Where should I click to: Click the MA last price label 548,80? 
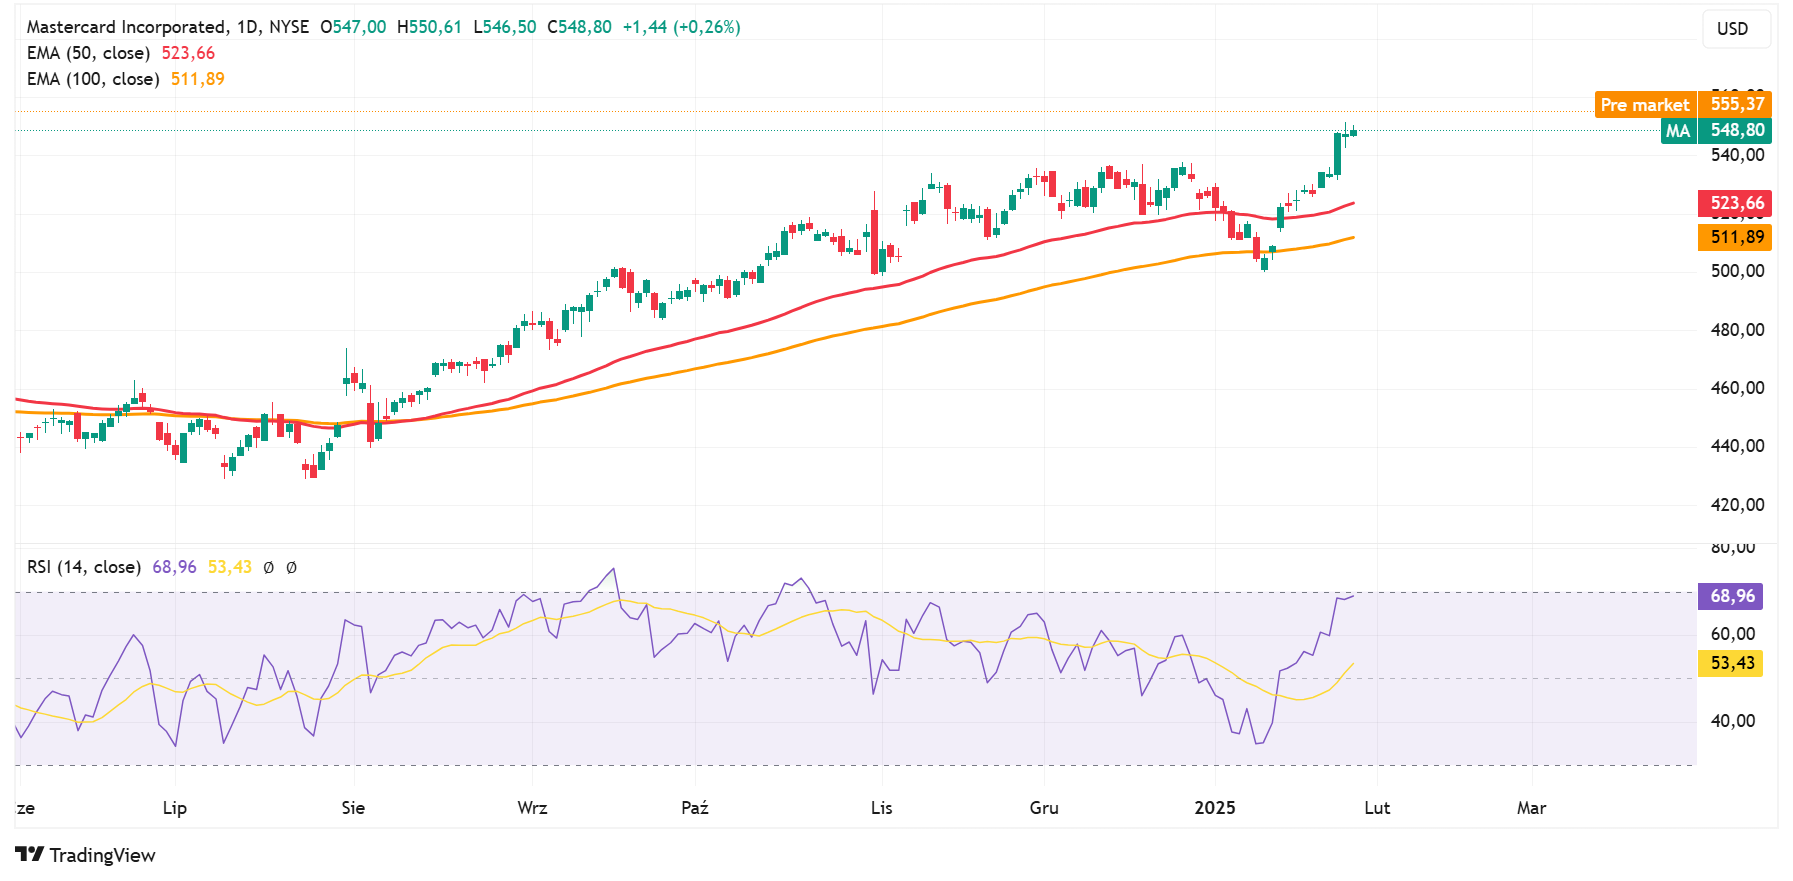1716,130
